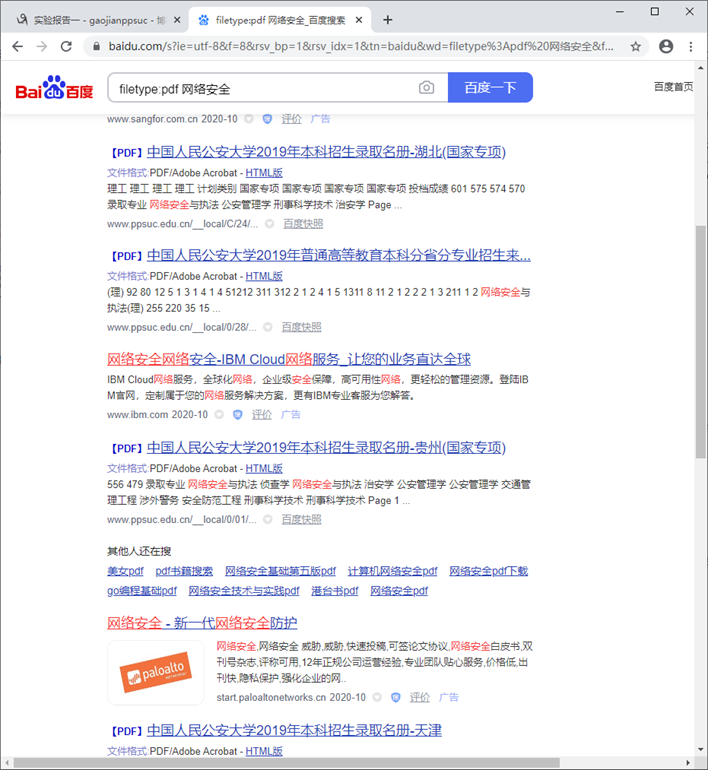Search related term 网络安全技术与实践pdf

point(244,591)
